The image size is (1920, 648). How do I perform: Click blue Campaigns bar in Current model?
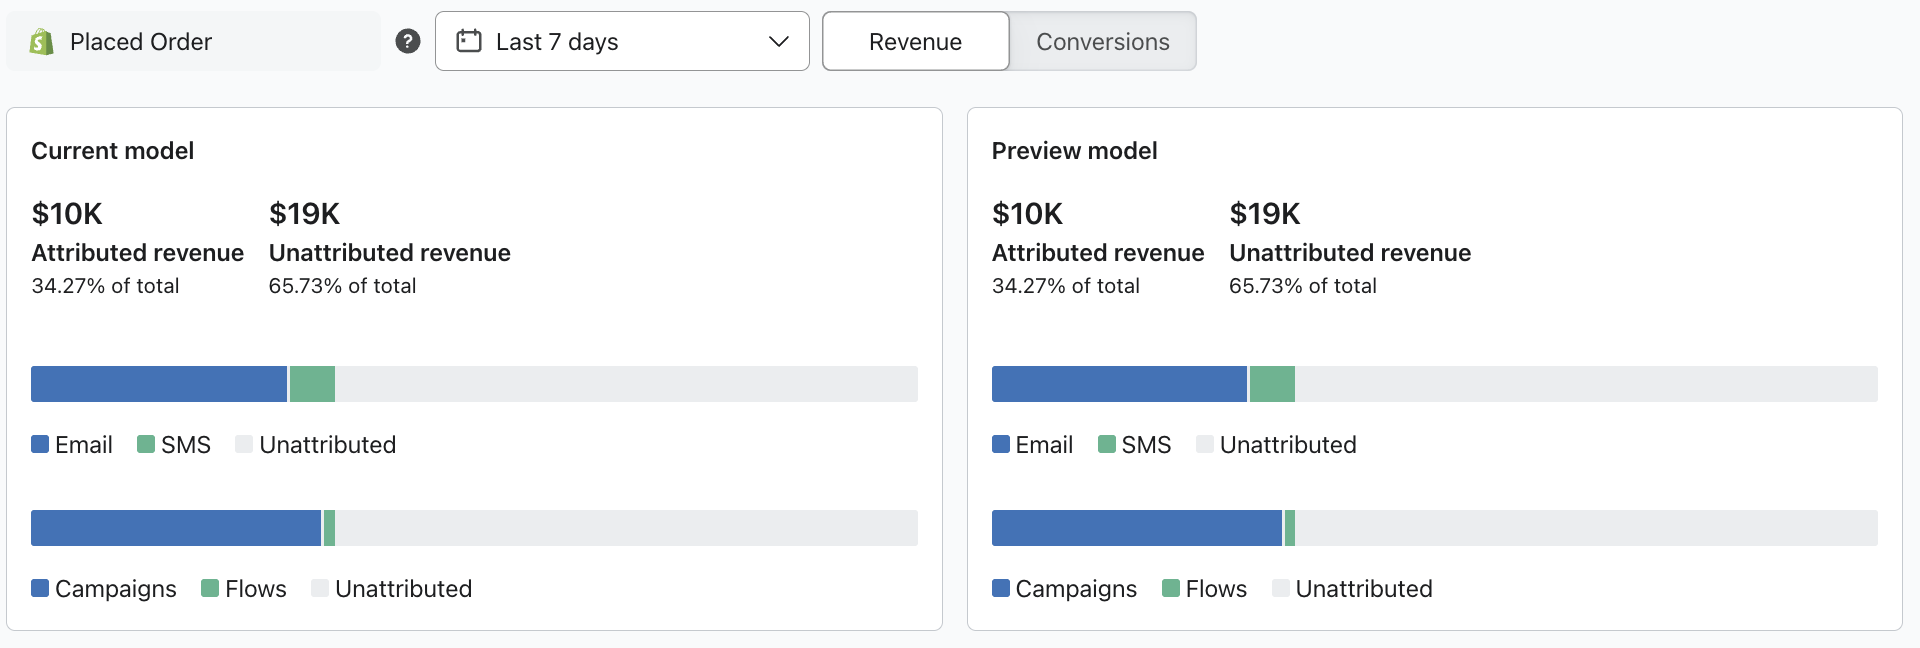tap(176, 528)
